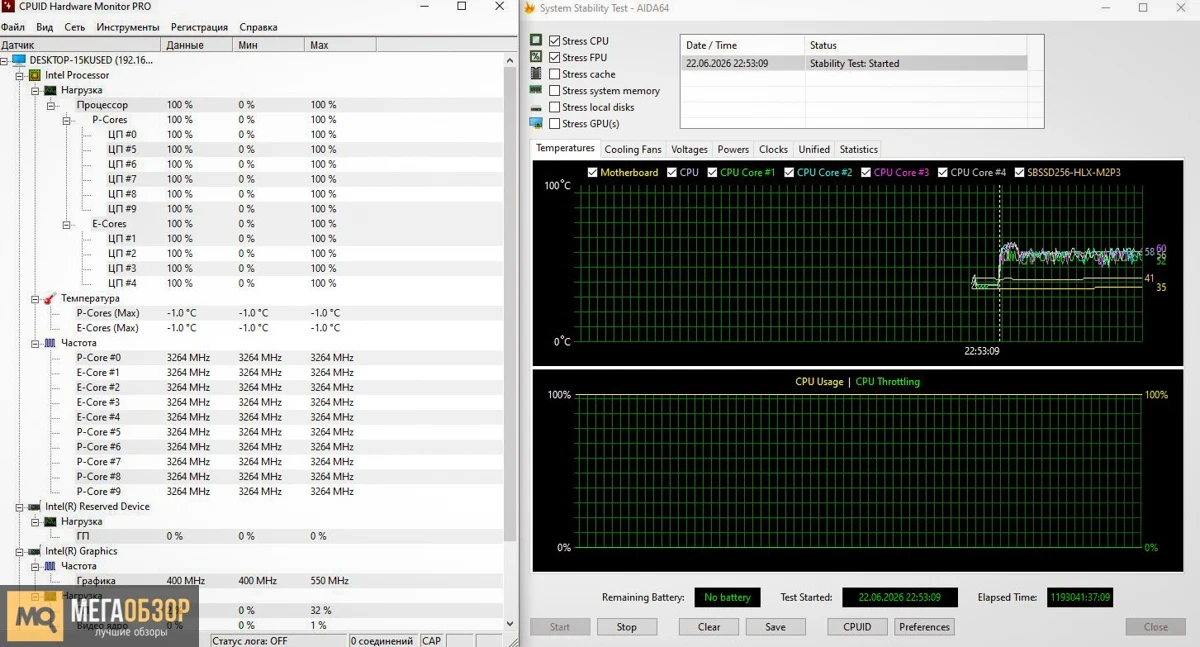
Task: Click the frequency wave icon beside Частота under Intel Processor
Action: (x=50, y=343)
